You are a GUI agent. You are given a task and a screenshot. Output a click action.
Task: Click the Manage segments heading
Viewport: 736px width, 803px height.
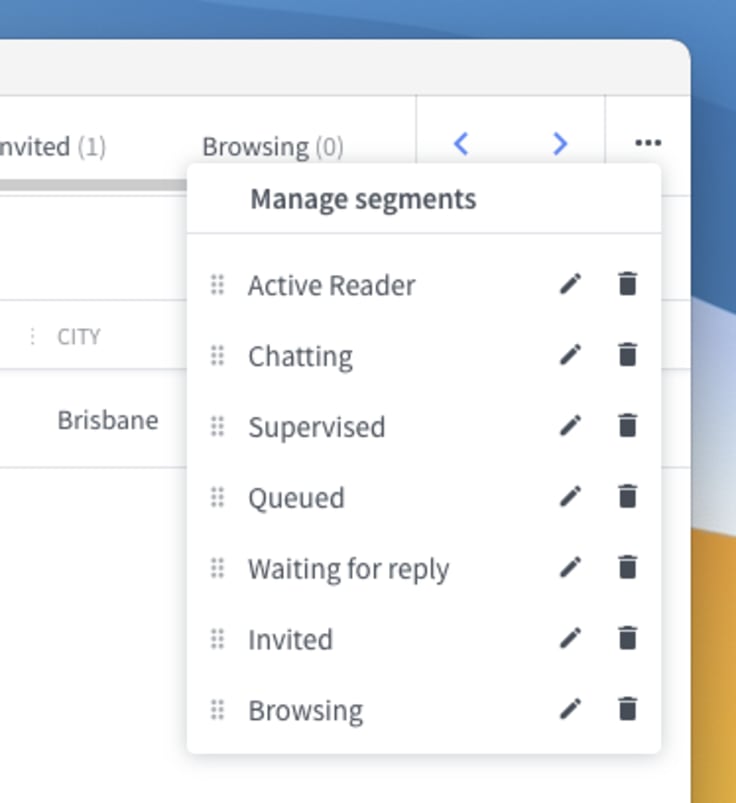(363, 199)
